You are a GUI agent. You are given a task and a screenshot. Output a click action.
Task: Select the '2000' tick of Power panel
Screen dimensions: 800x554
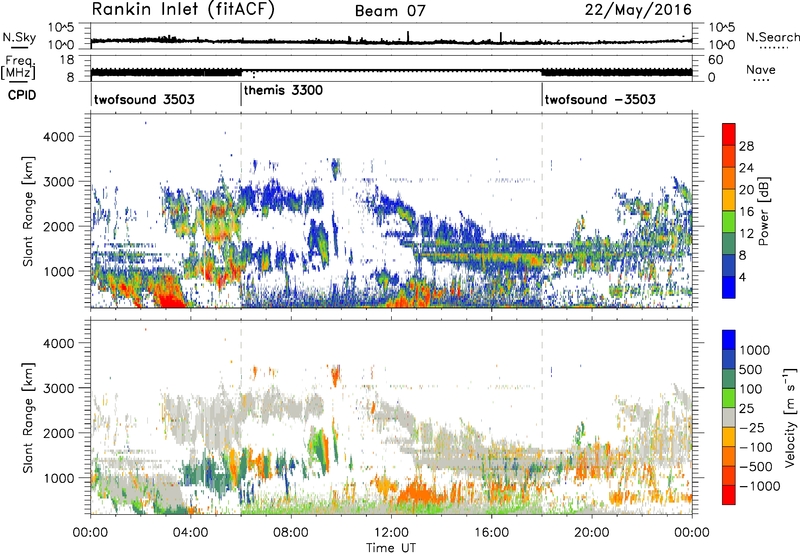pyautogui.click(x=58, y=227)
